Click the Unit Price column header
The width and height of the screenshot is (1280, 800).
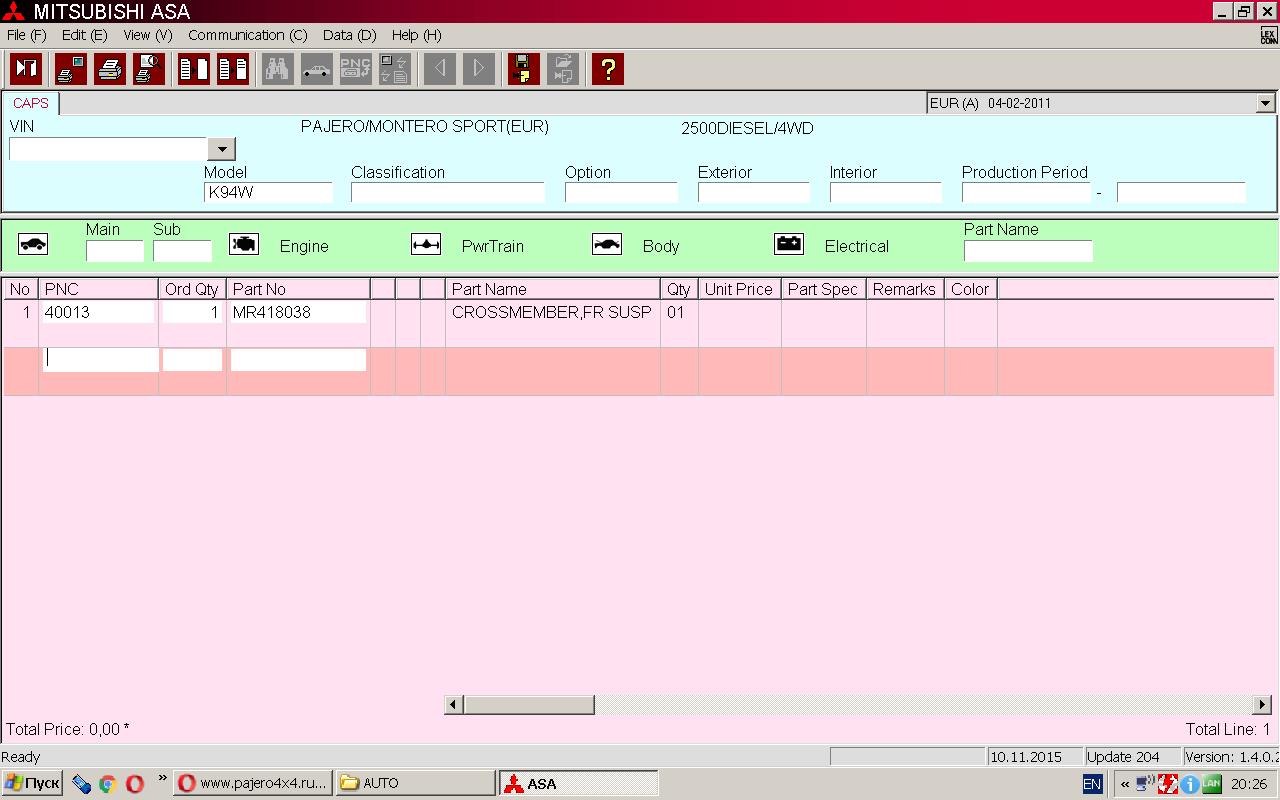point(739,289)
